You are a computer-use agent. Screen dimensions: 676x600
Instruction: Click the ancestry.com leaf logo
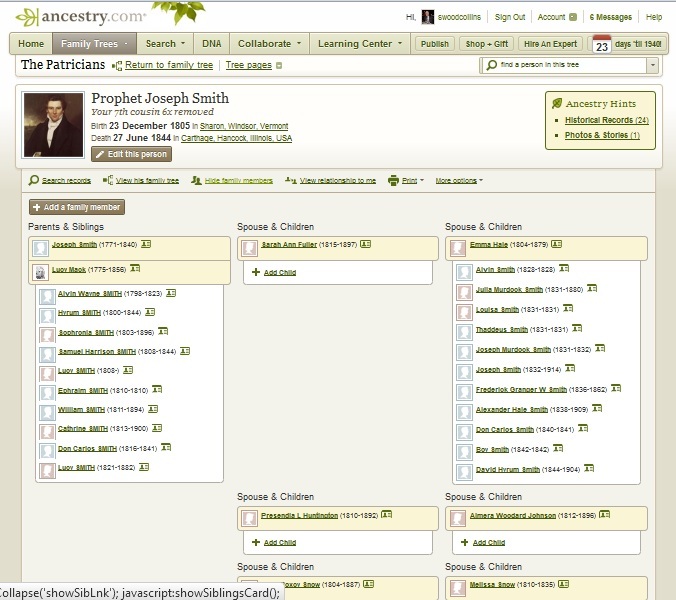pos(27,17)
